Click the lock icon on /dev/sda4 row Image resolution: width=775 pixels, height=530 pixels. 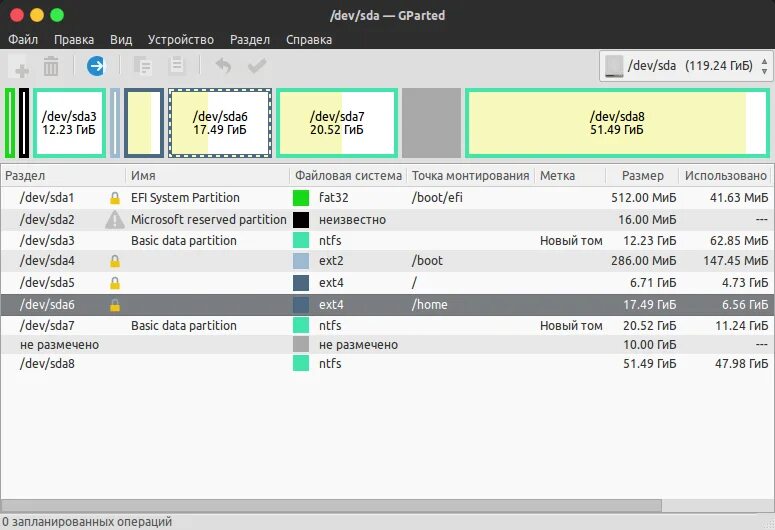[x=115, y=261]
